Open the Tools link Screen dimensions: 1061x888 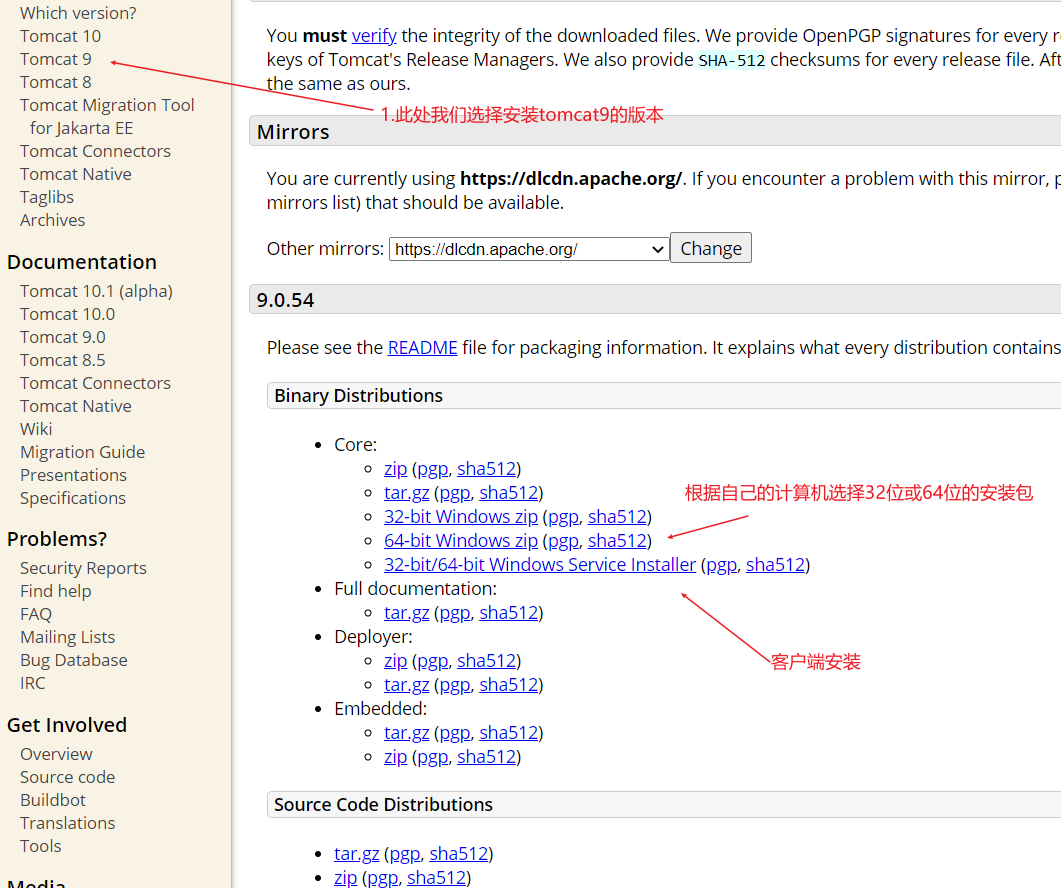click(x=41, y=846)
